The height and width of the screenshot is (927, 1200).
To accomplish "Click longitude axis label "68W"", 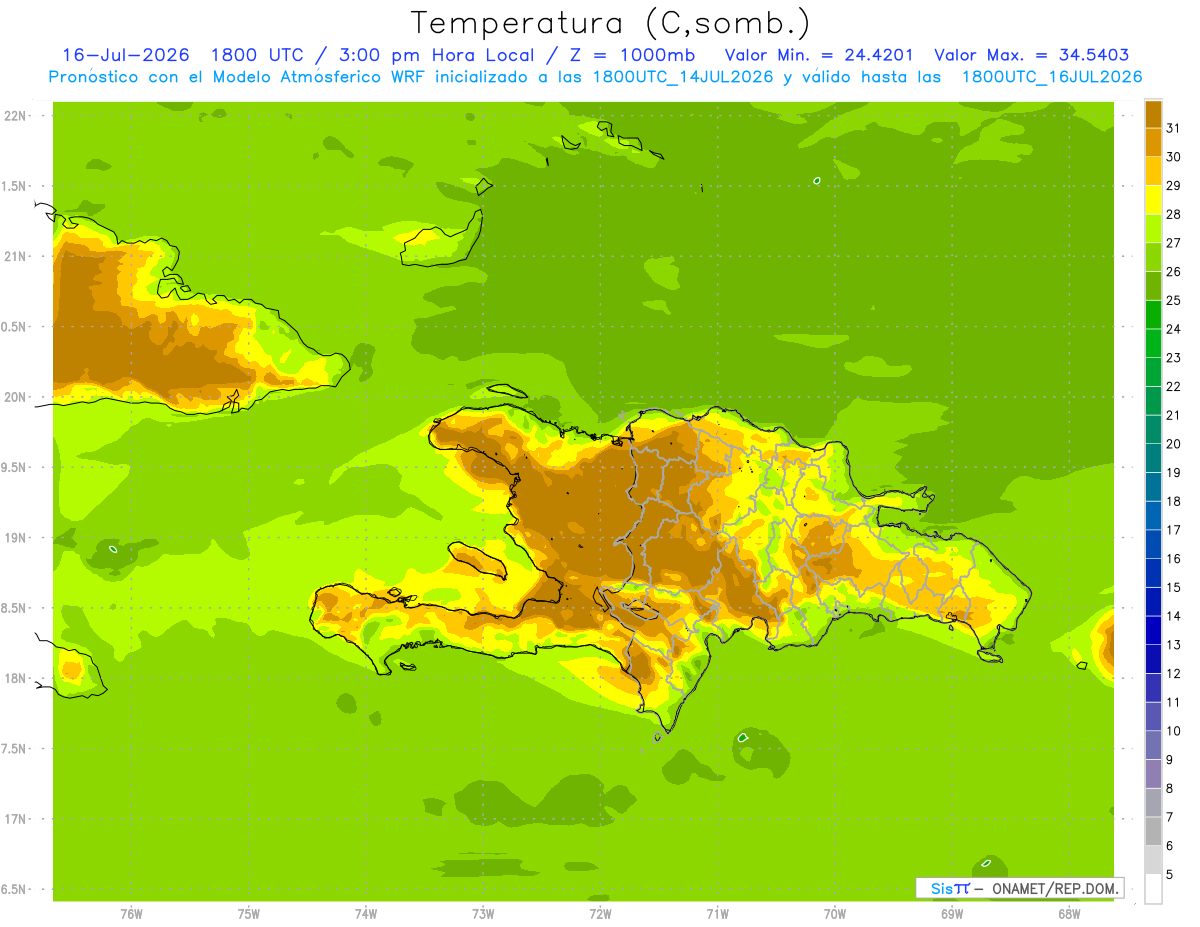I will (1069, 914).
